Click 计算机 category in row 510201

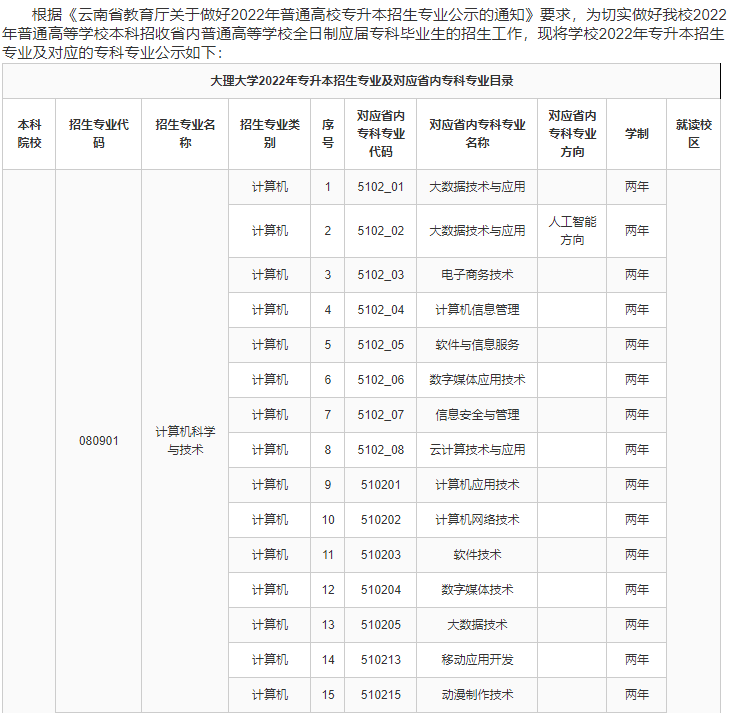pos(270,485)
